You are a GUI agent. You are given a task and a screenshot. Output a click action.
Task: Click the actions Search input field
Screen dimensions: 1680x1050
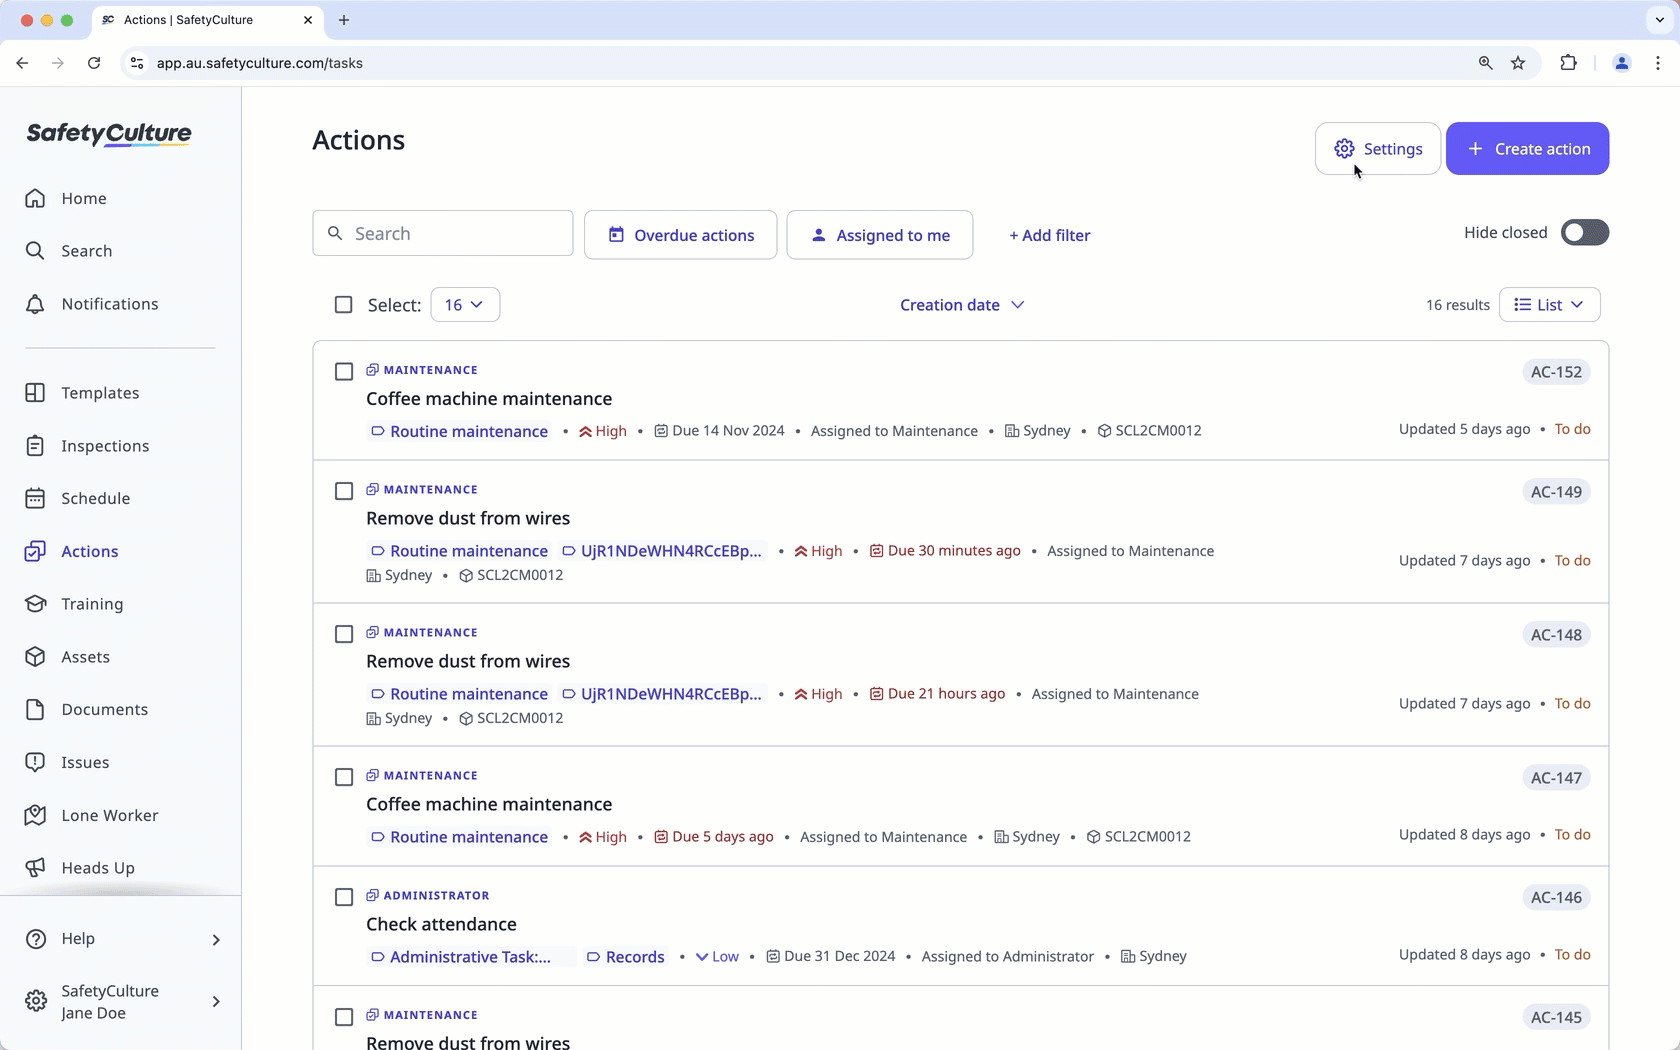443,233
